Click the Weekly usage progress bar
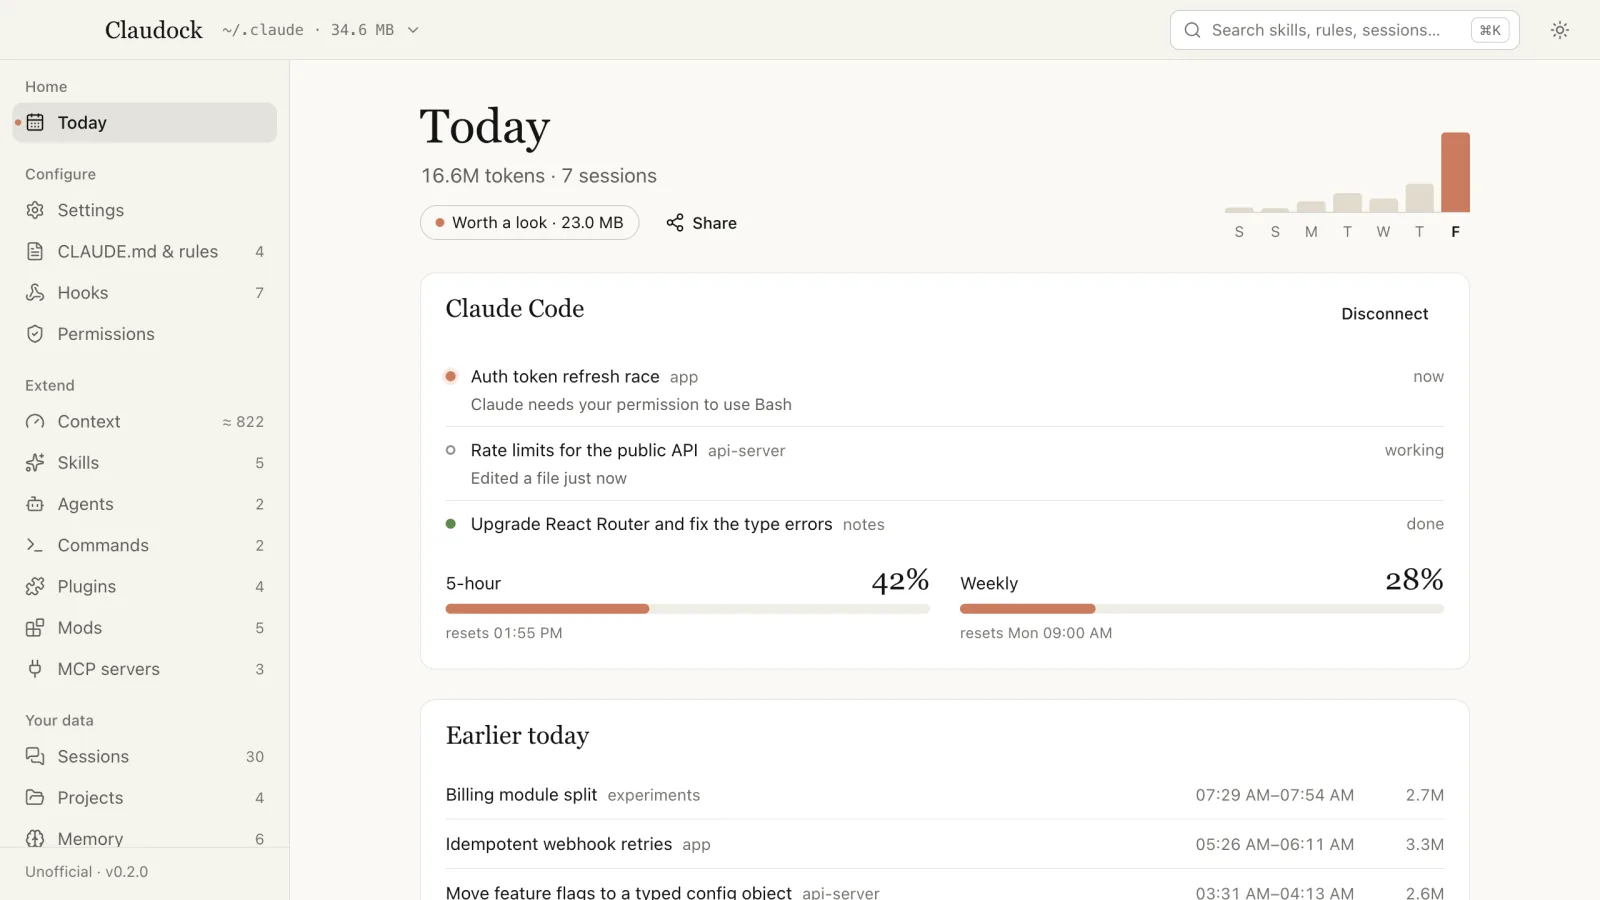This screenshot has height=900, width=1600. [1202, 609]
